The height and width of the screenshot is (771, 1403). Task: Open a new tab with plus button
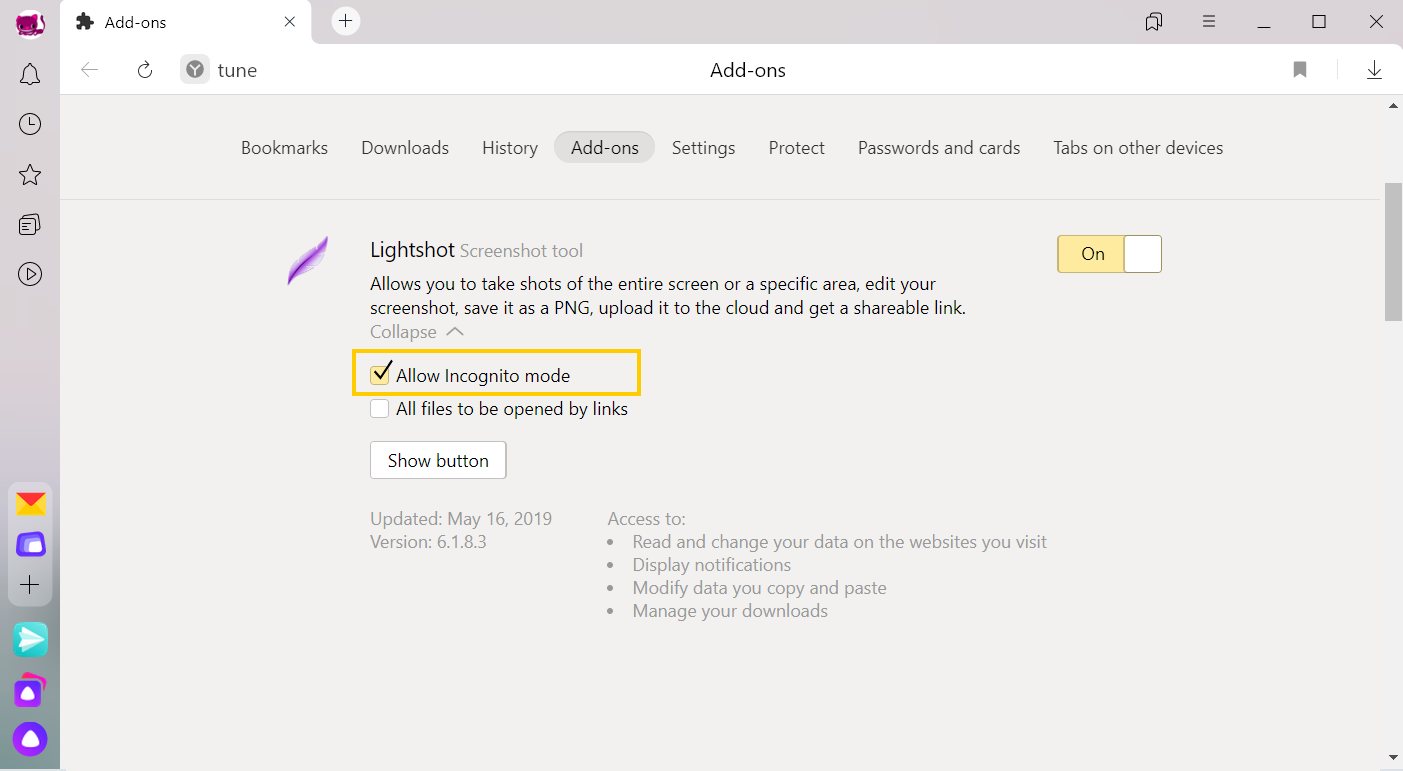click(346, 21)
